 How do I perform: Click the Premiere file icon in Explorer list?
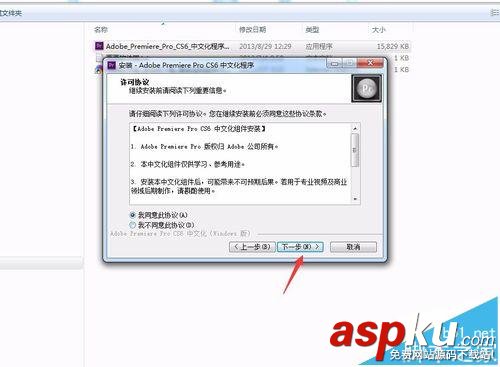[x=99, y=46]
